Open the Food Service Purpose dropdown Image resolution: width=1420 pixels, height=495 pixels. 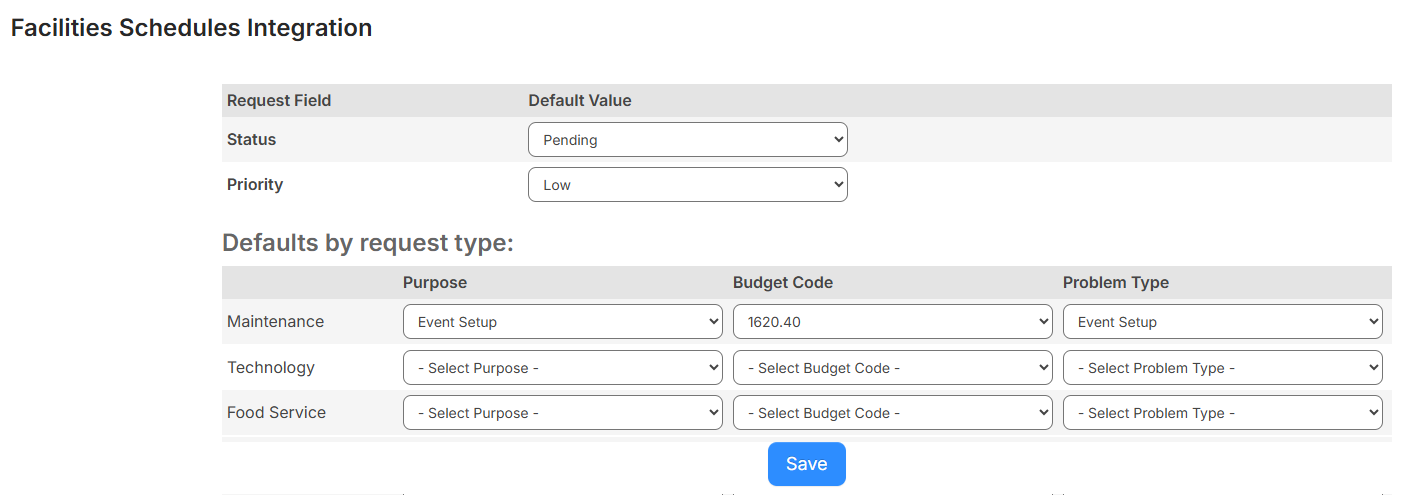tap(562, 413)
